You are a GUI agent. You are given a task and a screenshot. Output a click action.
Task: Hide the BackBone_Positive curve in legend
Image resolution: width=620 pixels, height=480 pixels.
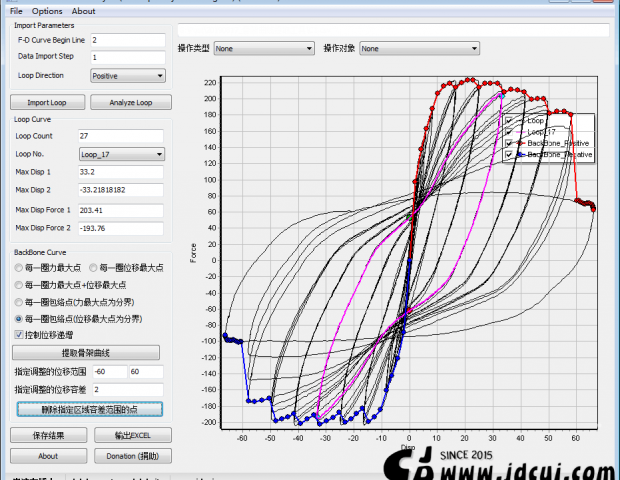coord(510,144)
